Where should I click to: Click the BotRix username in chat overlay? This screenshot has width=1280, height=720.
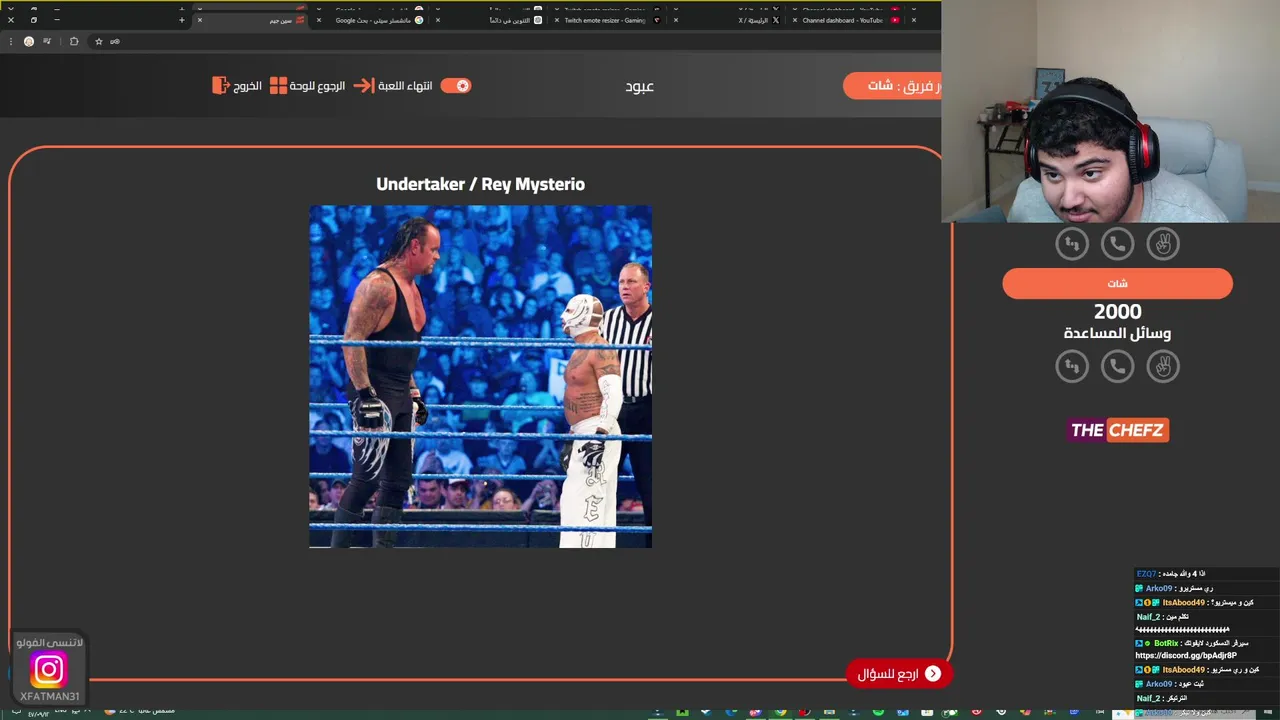tap(1166, 643)
